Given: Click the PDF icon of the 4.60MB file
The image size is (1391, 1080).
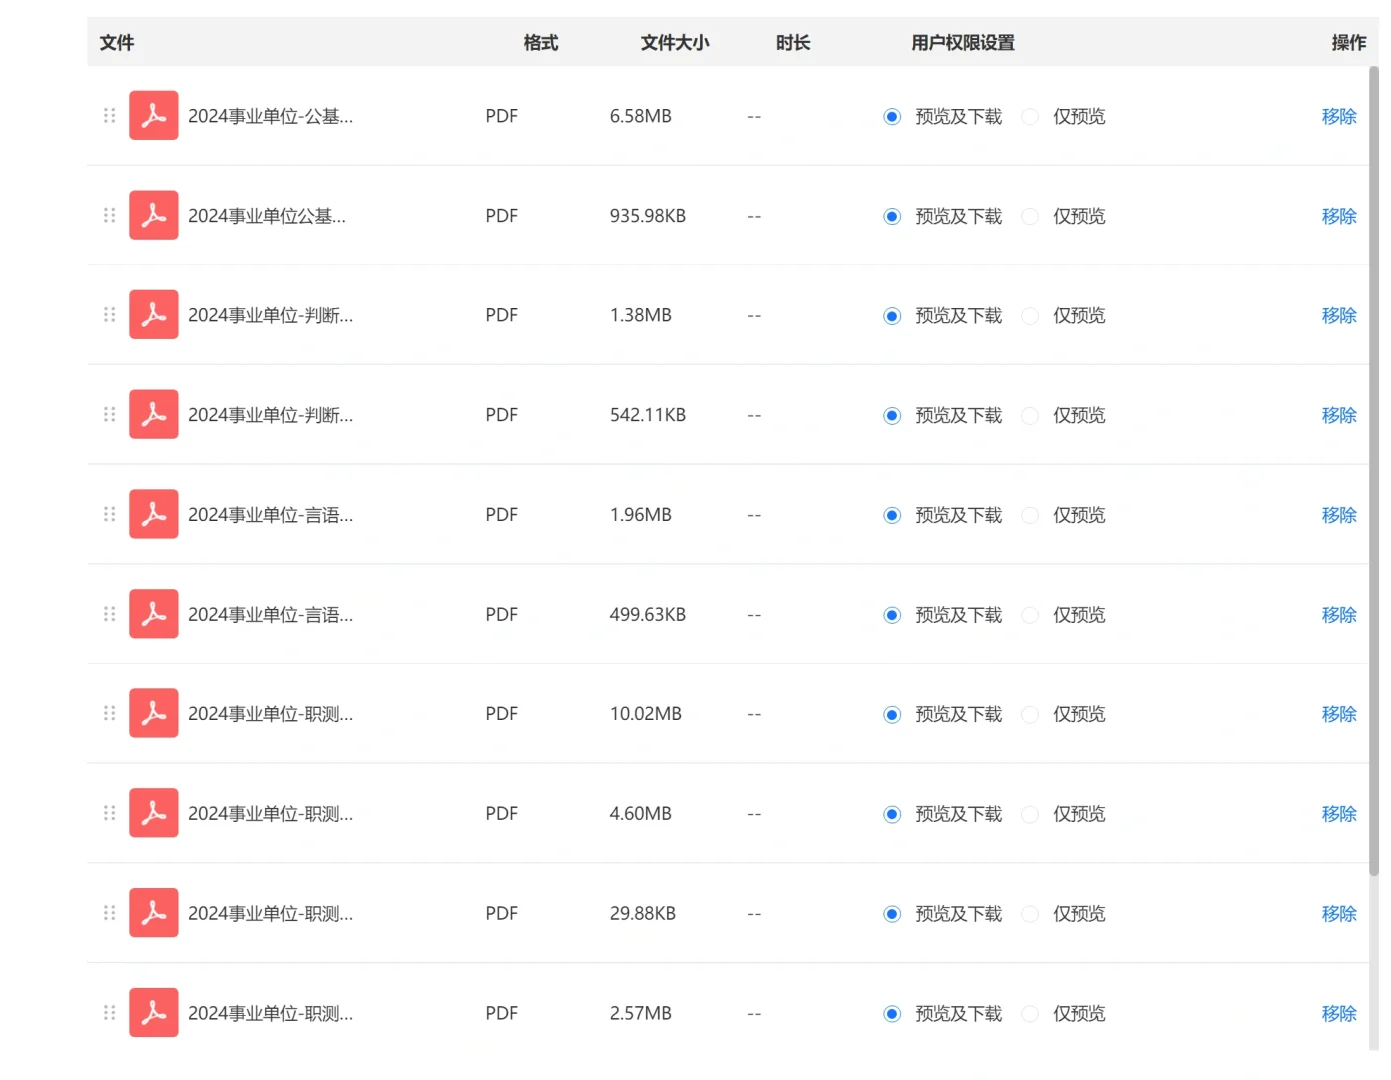Looking at the screenshot, I should 154,813.
